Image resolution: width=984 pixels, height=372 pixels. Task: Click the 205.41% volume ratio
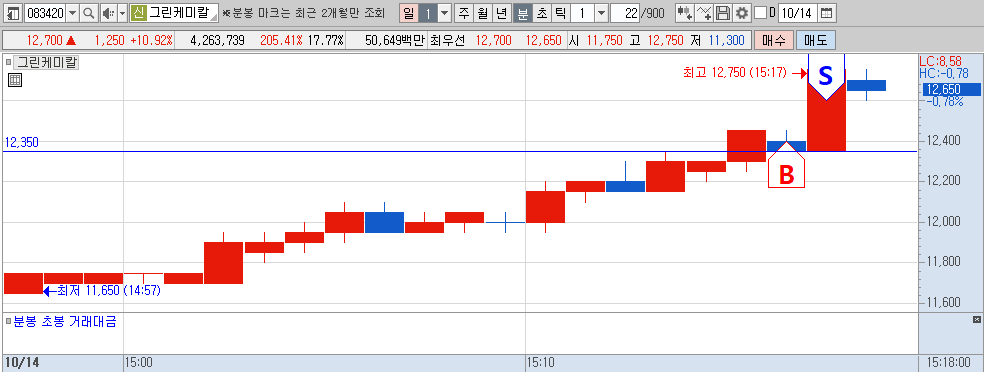(281, 41)
